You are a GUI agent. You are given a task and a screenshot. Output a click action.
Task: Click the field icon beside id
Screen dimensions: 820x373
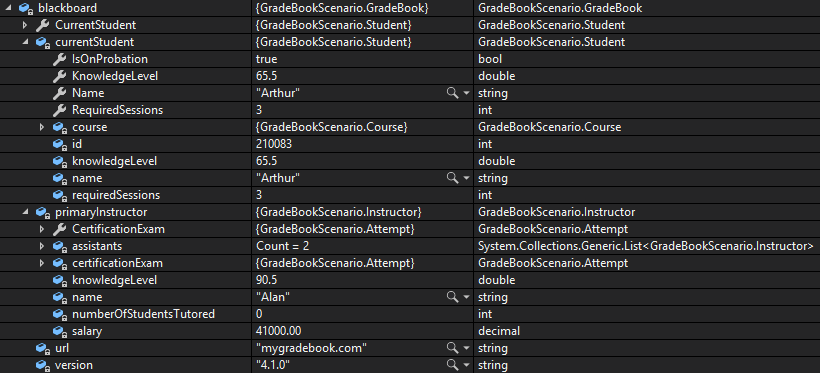click(60, 144)
